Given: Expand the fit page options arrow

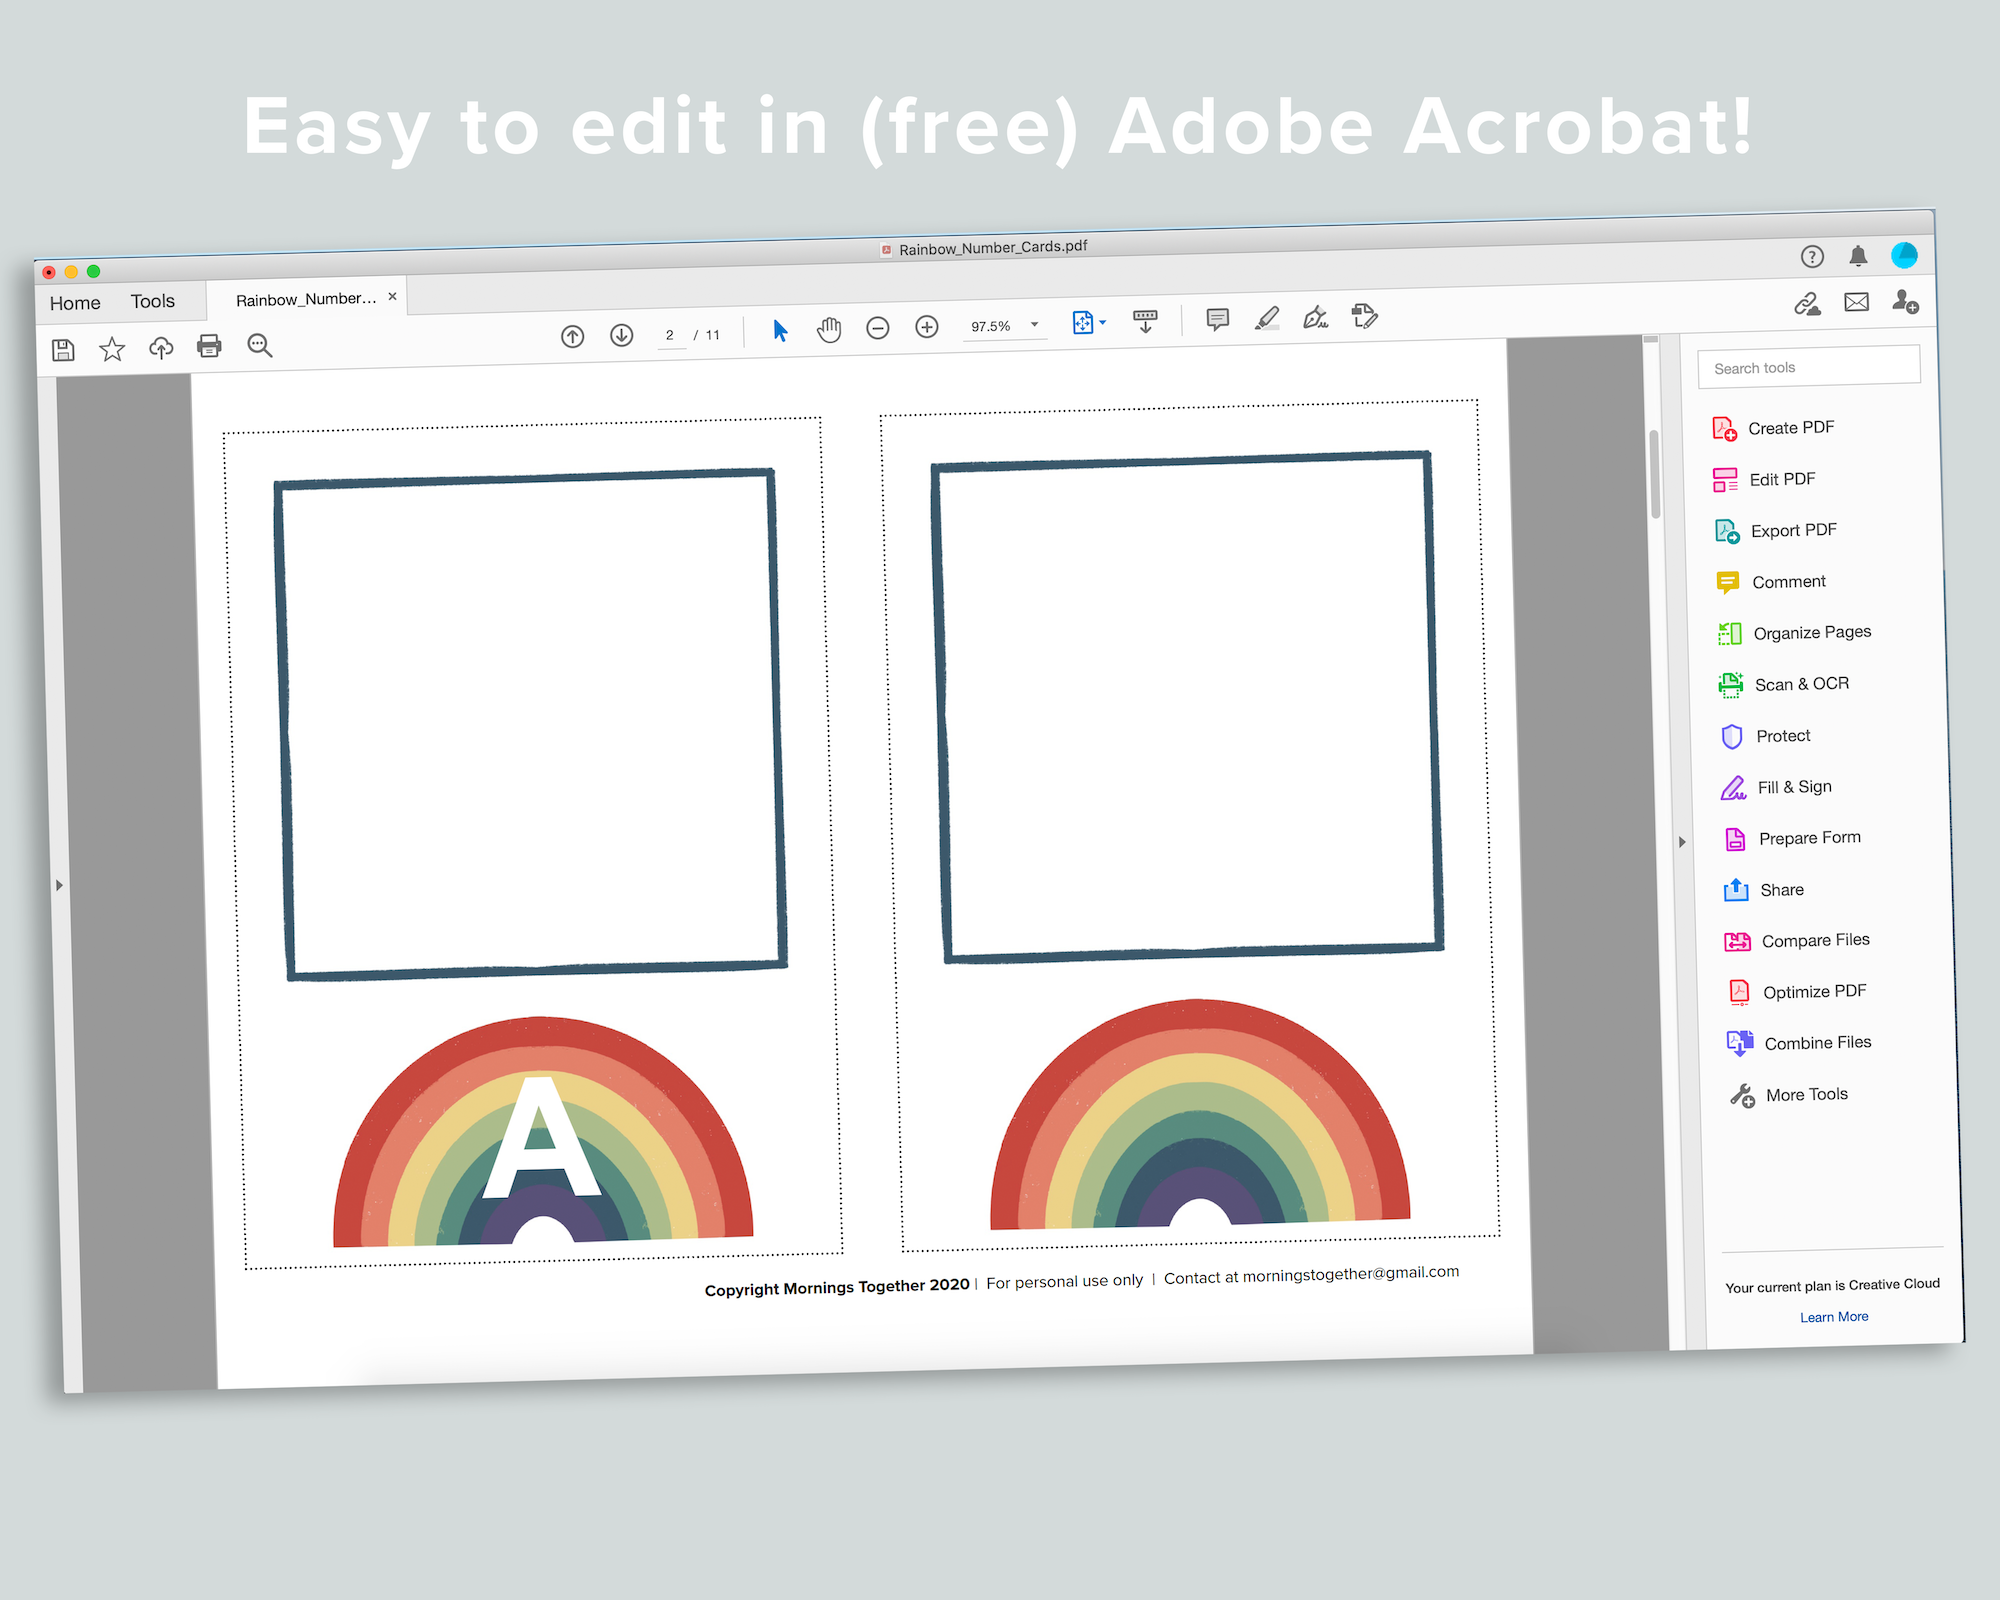Looking at the screenshot, I should [x=1102, y=323].
